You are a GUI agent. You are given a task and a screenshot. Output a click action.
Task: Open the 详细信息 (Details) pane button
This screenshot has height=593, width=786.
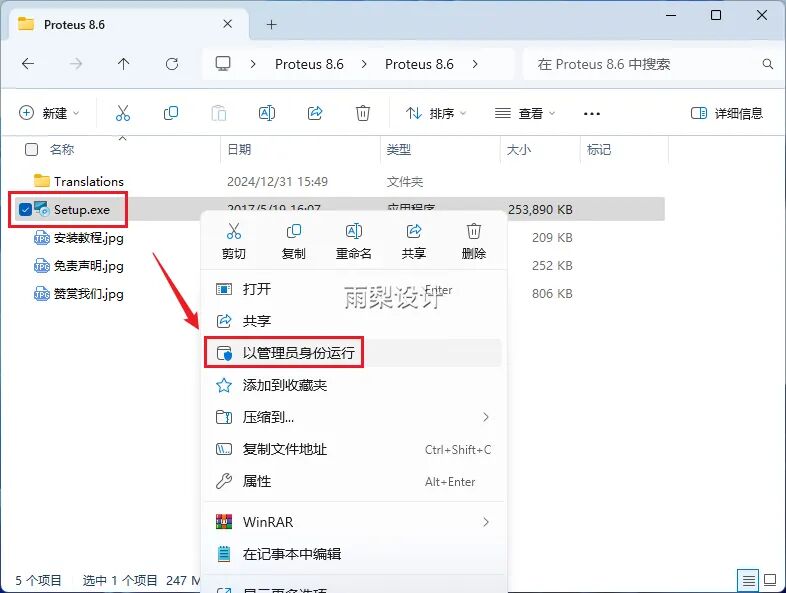727,113
